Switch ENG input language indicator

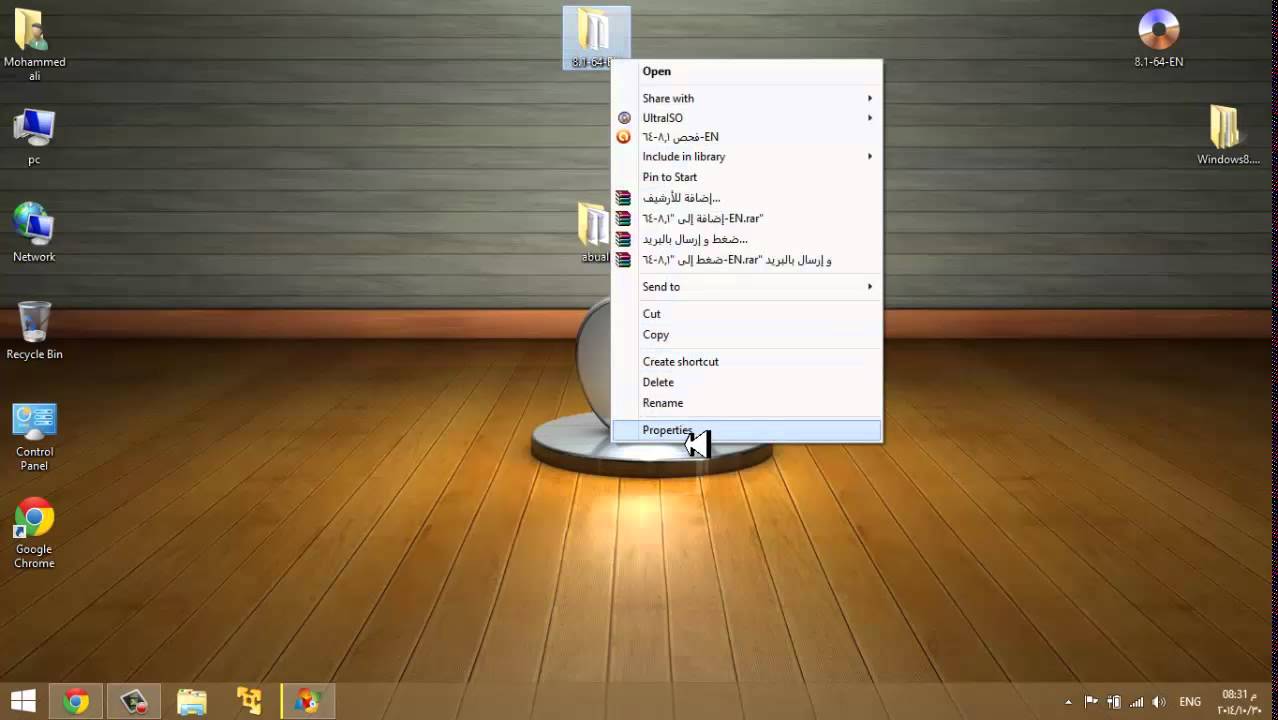1190,702
